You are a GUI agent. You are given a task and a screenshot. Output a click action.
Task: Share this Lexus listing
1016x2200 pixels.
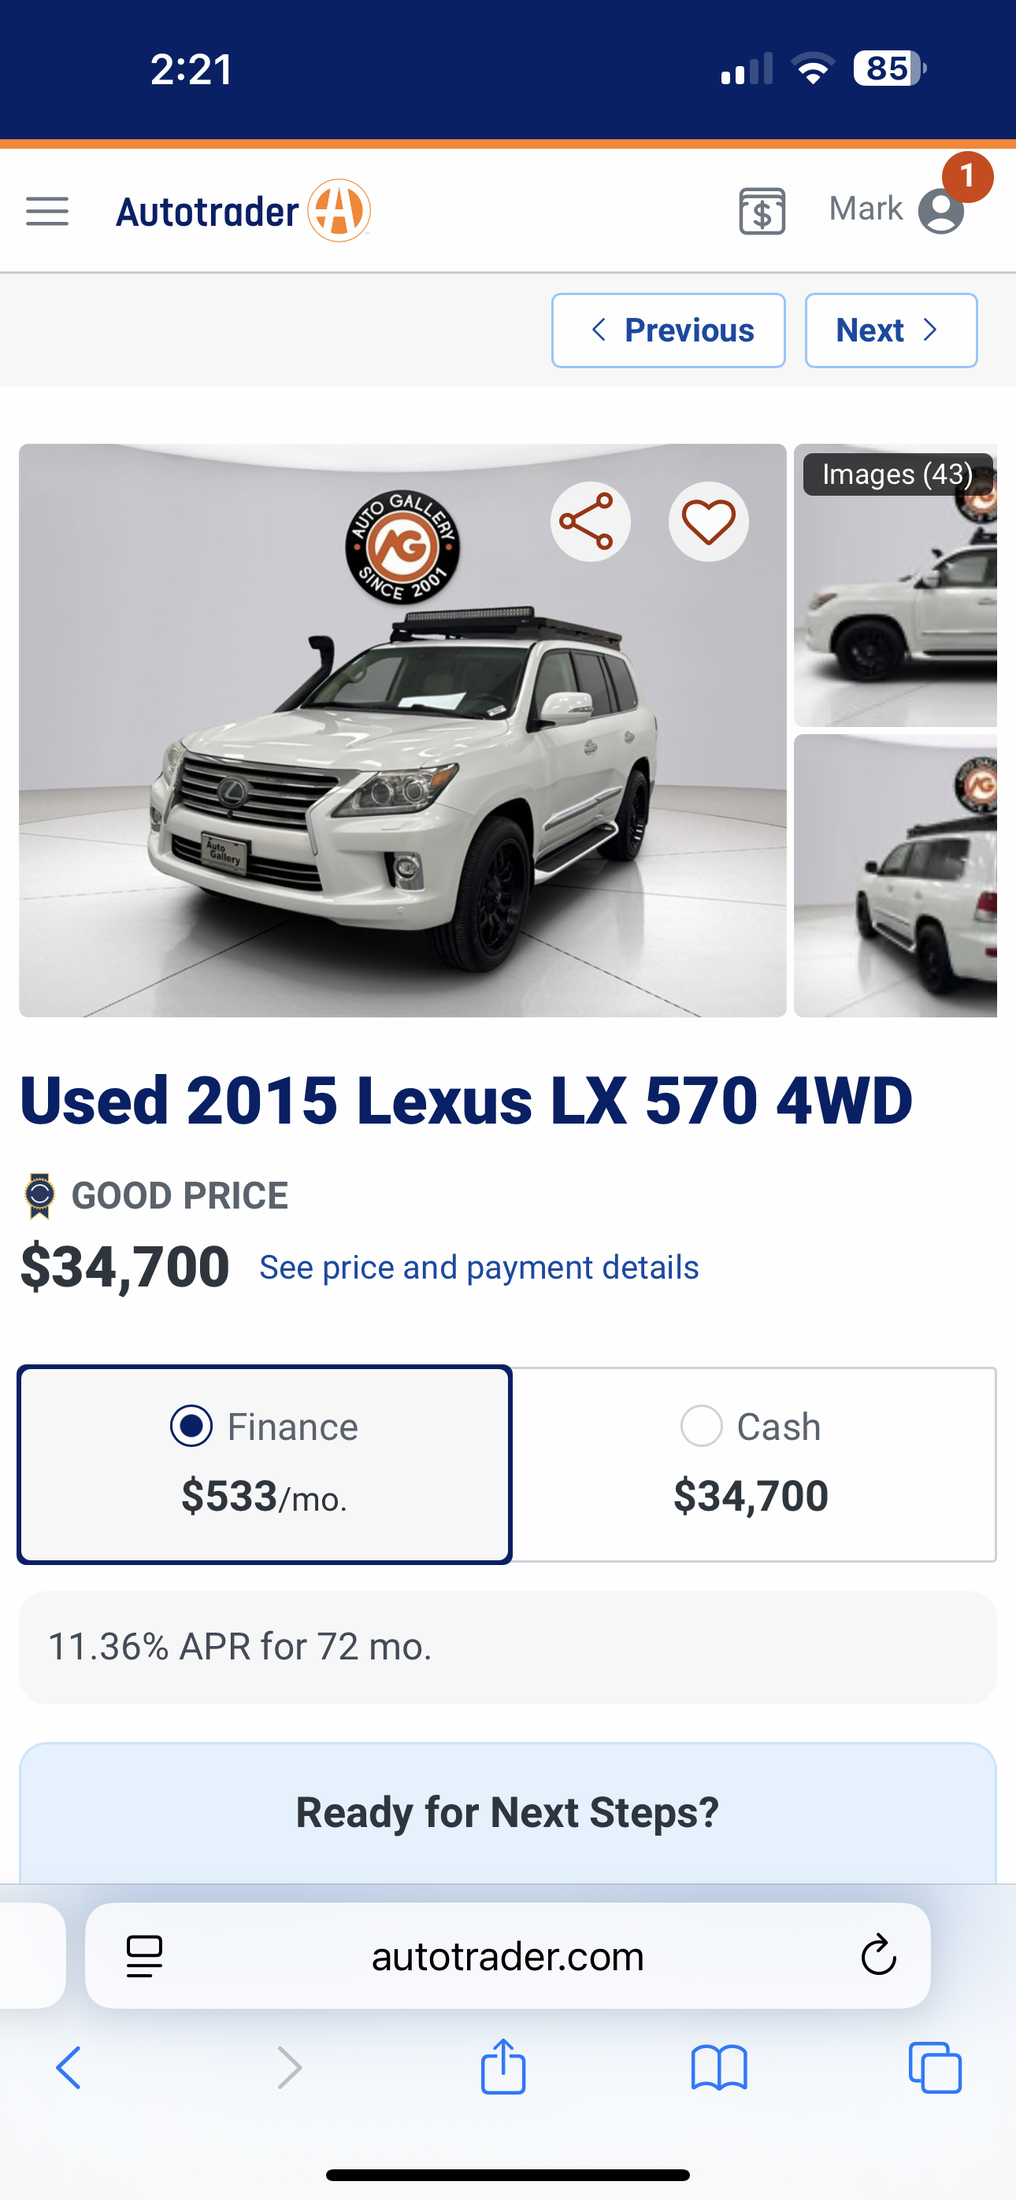pos(590,522)
